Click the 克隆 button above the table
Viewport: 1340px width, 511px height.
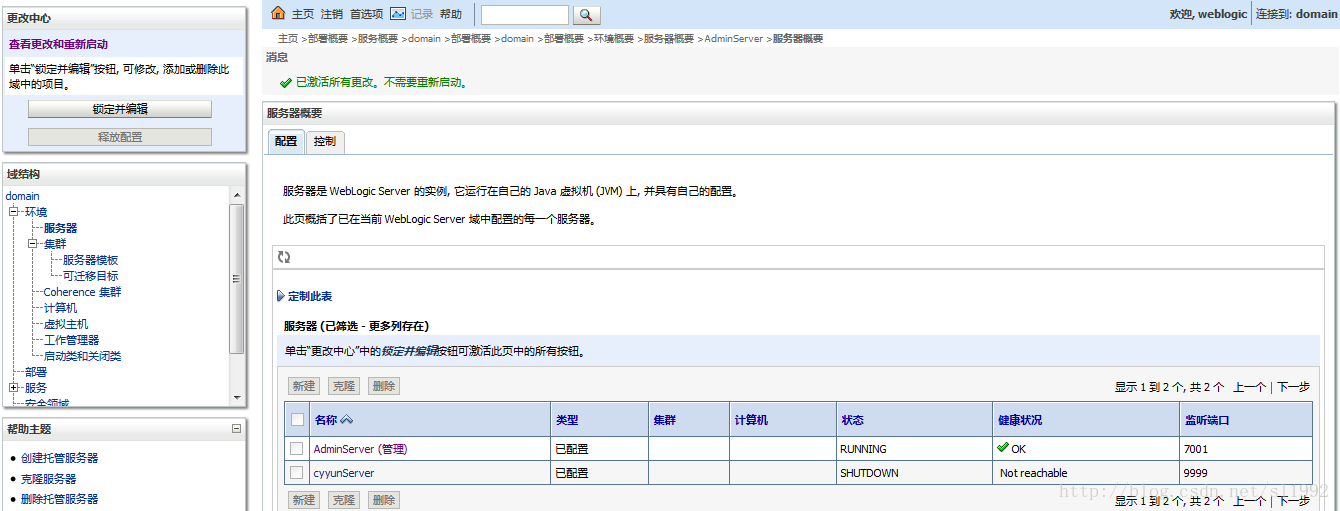point(344,386)
